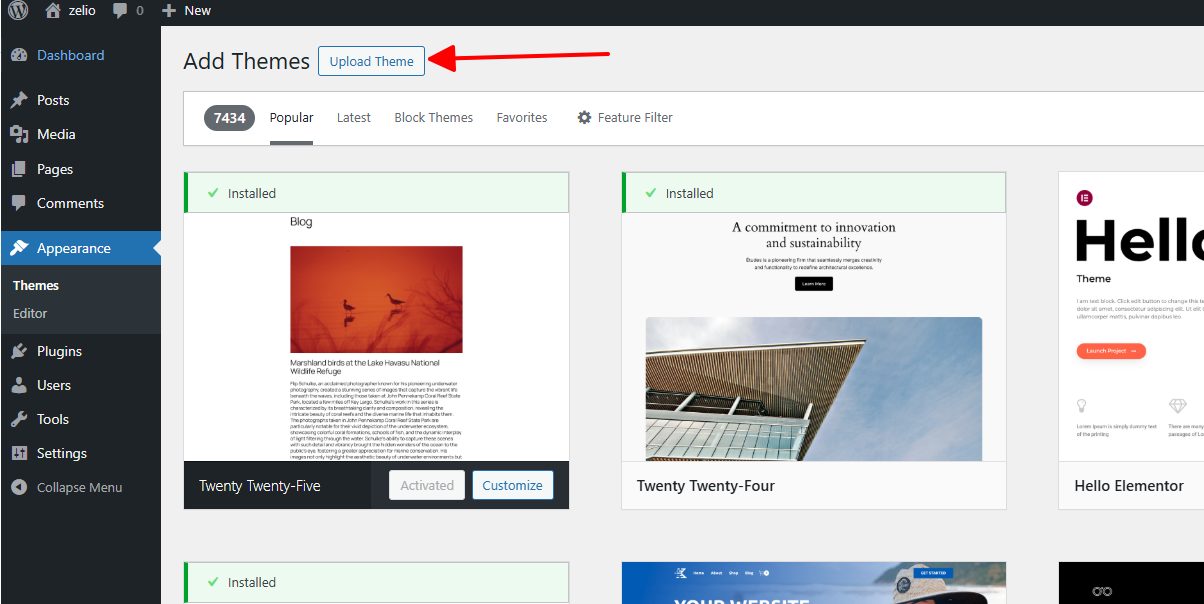Click the zelio site name link
Screen dimensions: 1204x604
tap(84, 10)
